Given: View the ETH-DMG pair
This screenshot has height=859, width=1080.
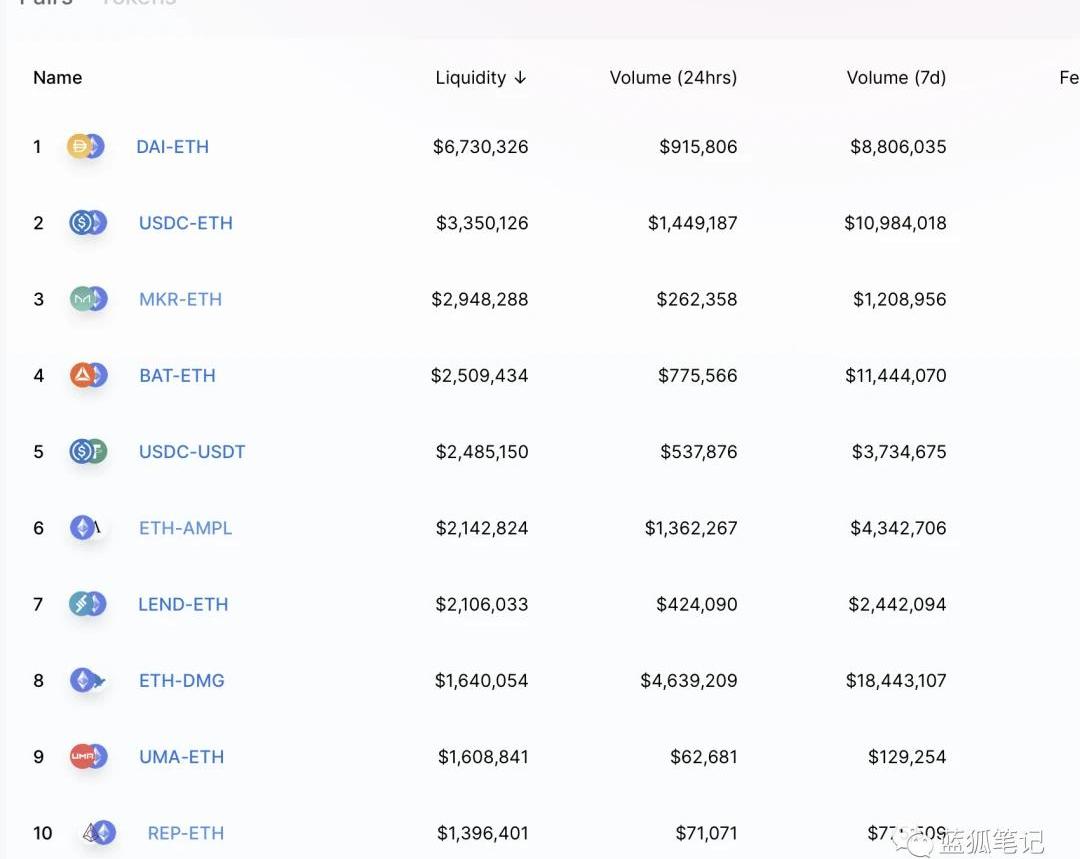Looking at the screenshot, I should pyautogui.click(x=182, y=681).
